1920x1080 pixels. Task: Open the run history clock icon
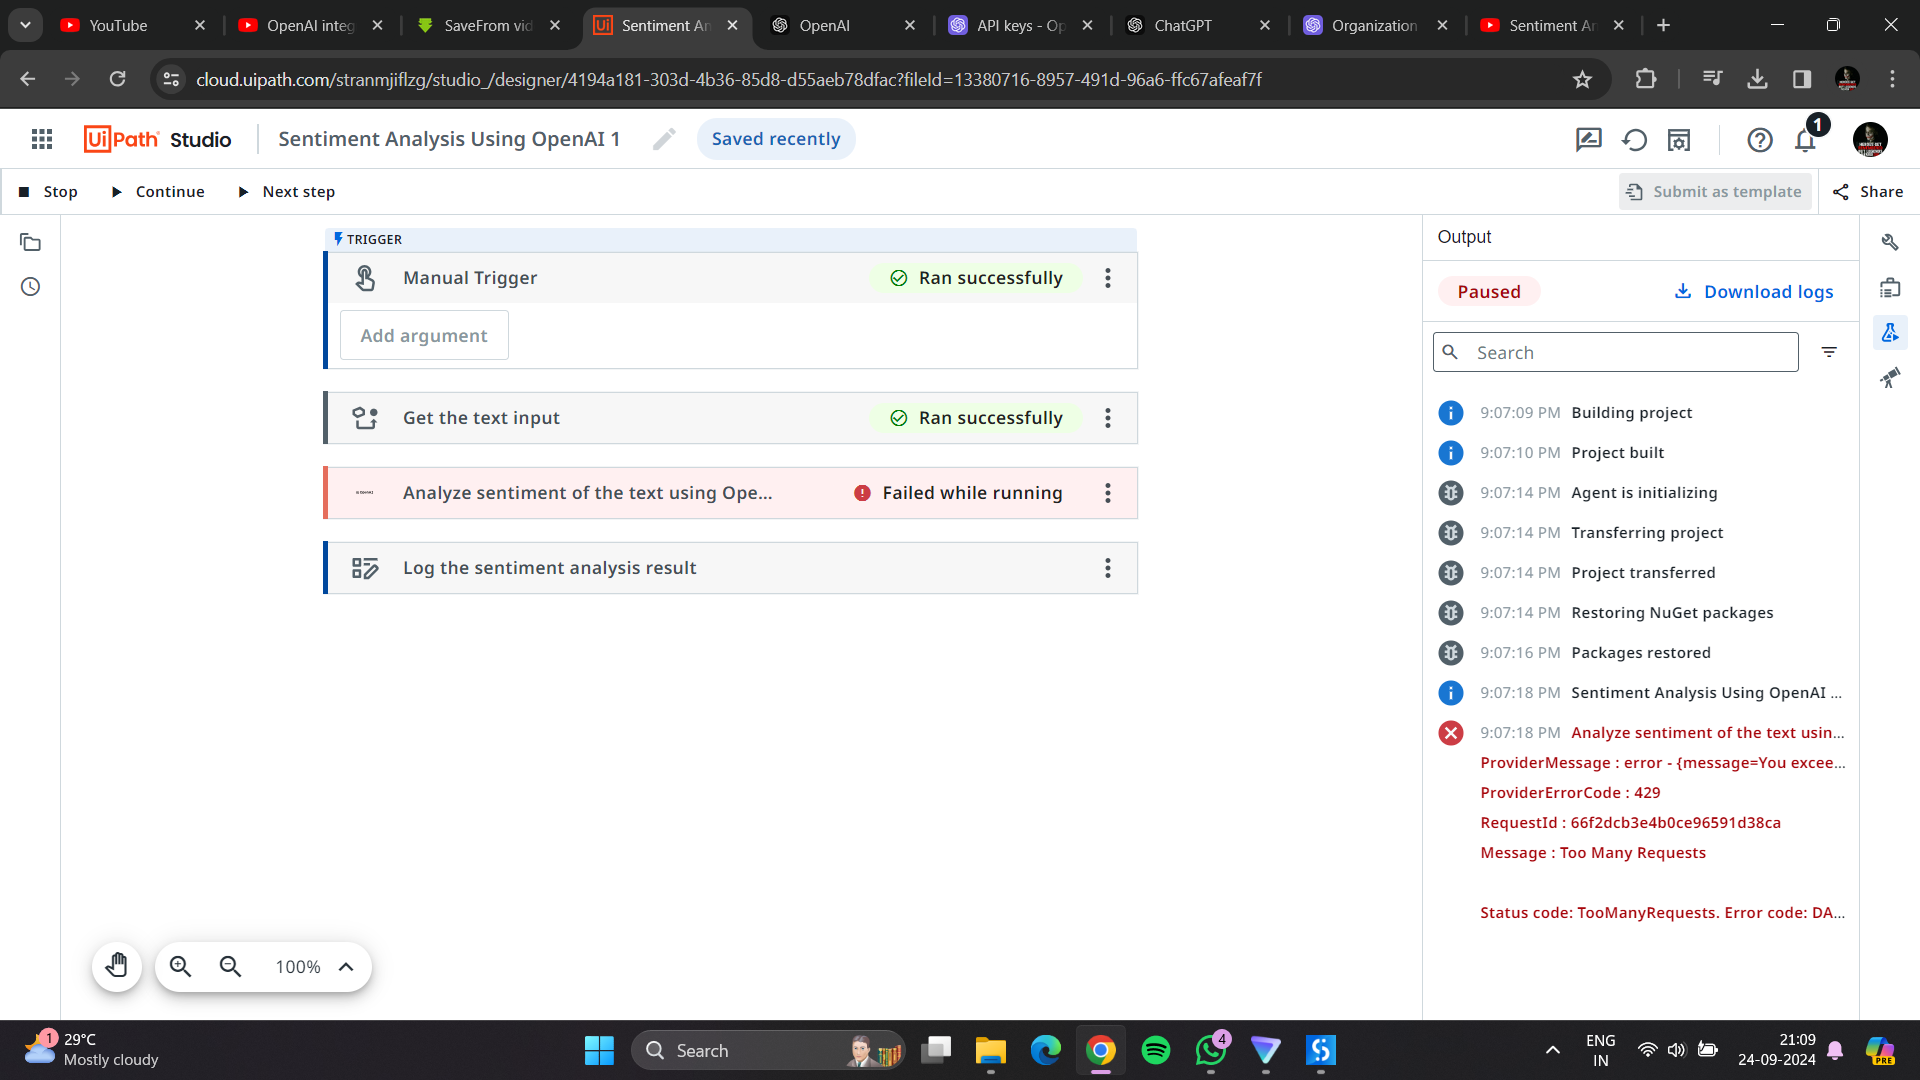click(30, 287)
